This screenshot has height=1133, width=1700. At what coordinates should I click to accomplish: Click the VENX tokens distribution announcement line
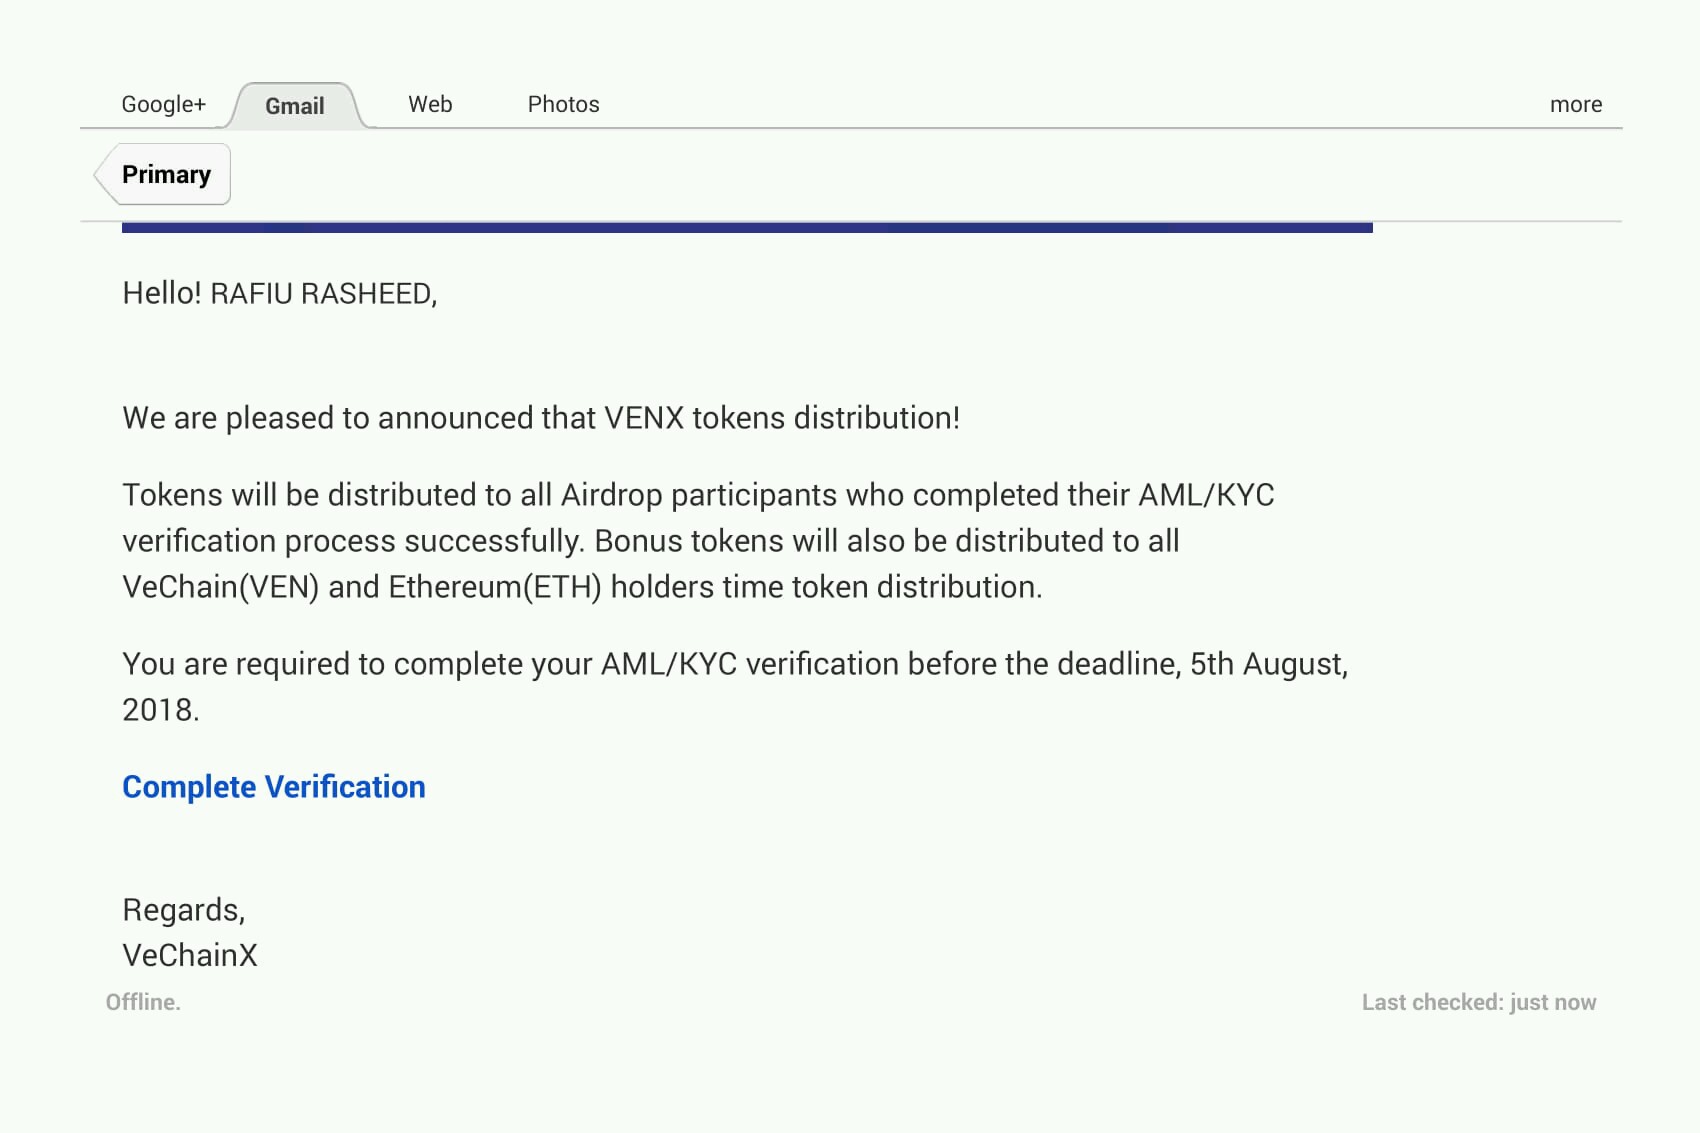(x=541, y=417)
